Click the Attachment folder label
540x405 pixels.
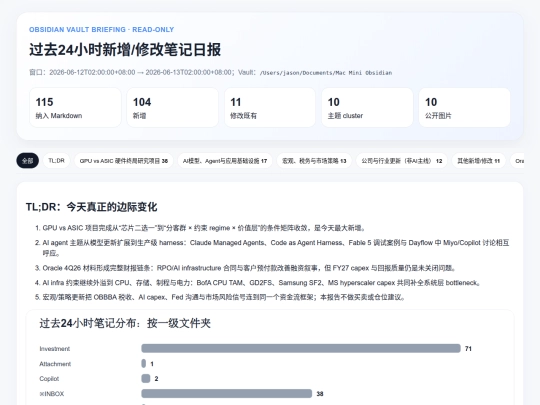pos(55,364)
